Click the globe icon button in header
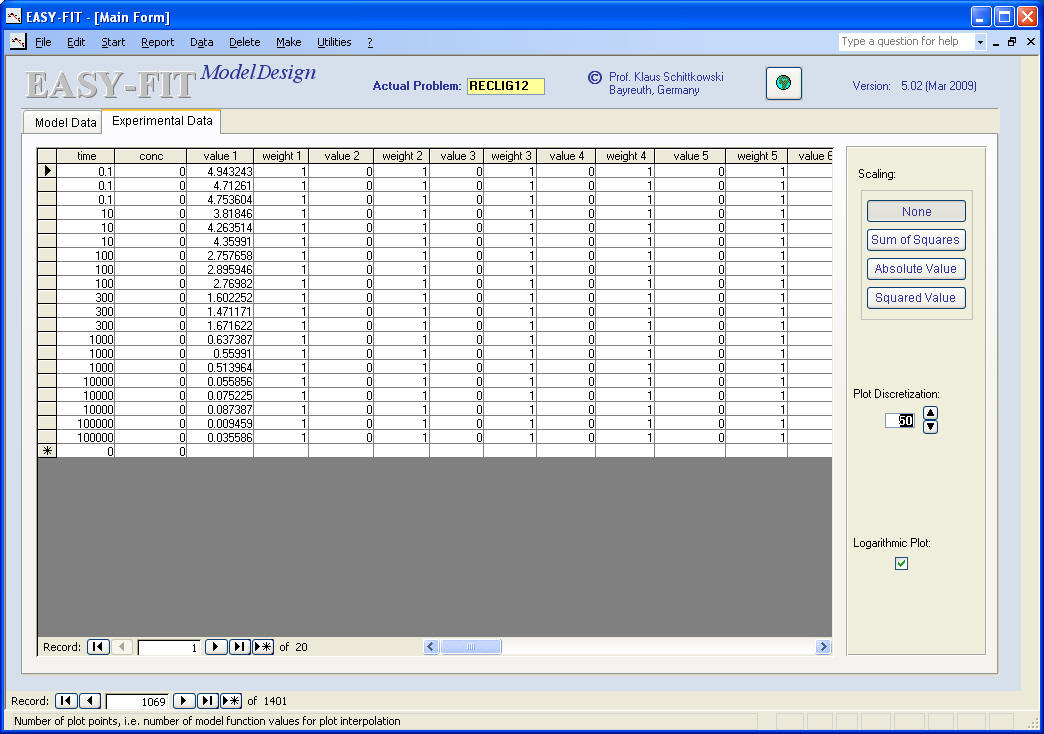Image resolution: width=1044 pixels, height=734 pixels. pyautogui.click(x=783, y=84)
